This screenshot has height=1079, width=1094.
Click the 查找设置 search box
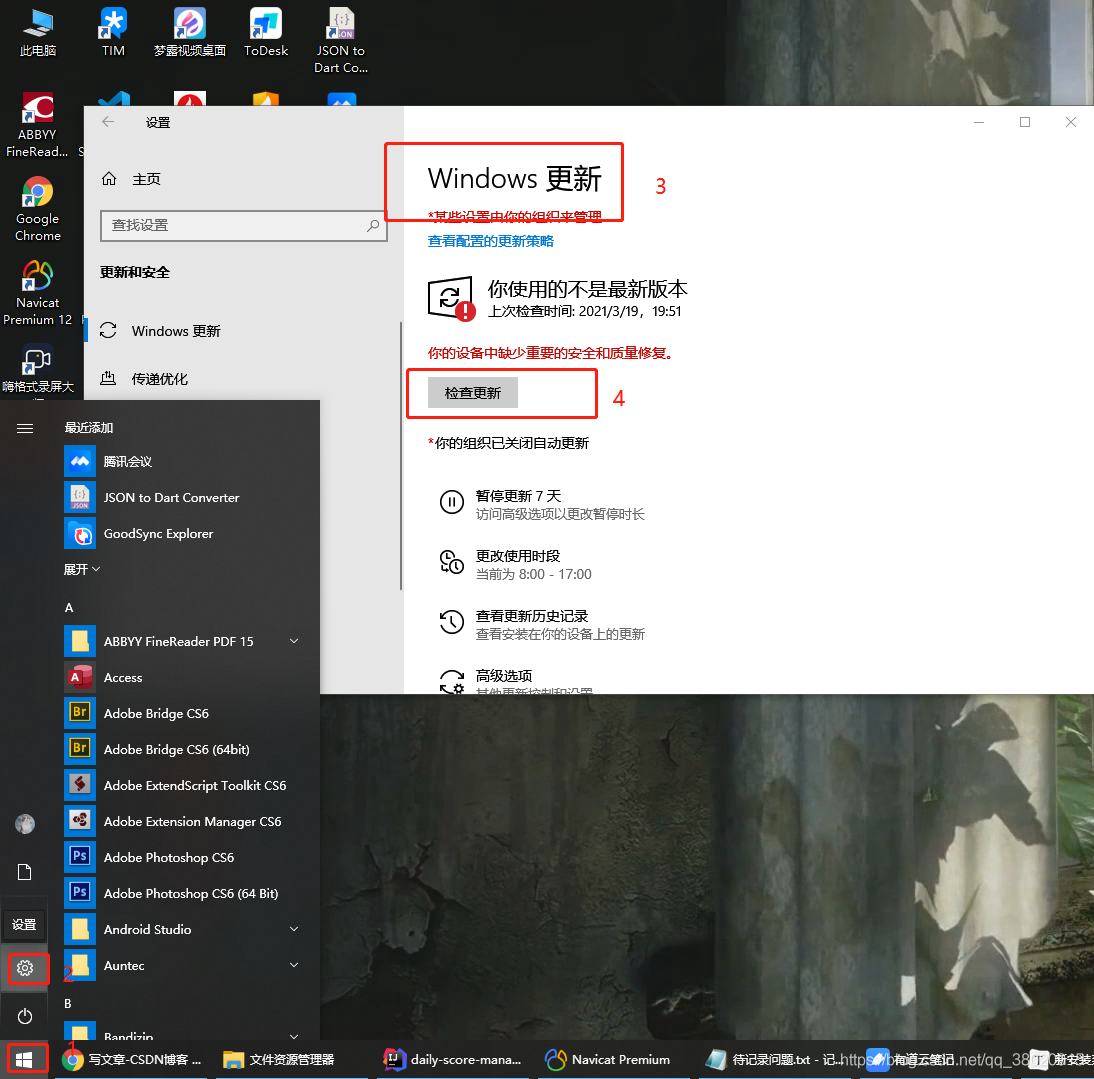click(243, 225)
